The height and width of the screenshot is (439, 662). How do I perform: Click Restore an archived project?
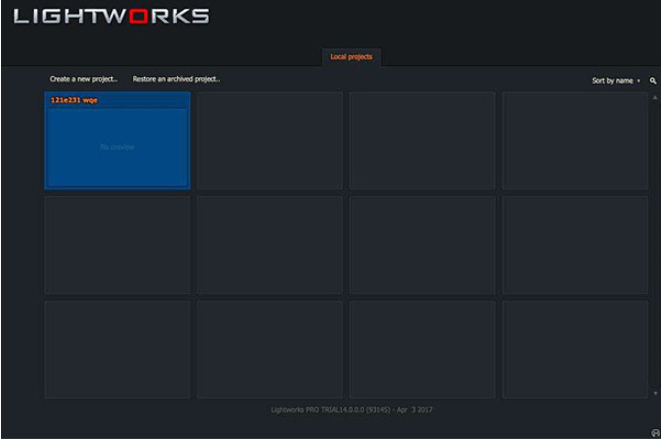[x=176, y=79]
